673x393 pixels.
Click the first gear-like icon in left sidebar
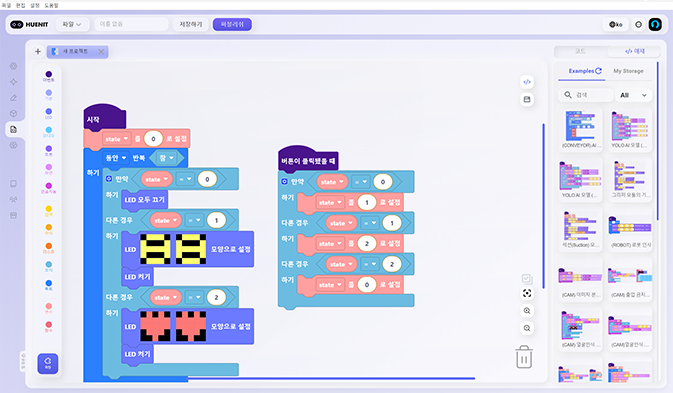pyautogui.click(x=14, y=66)
